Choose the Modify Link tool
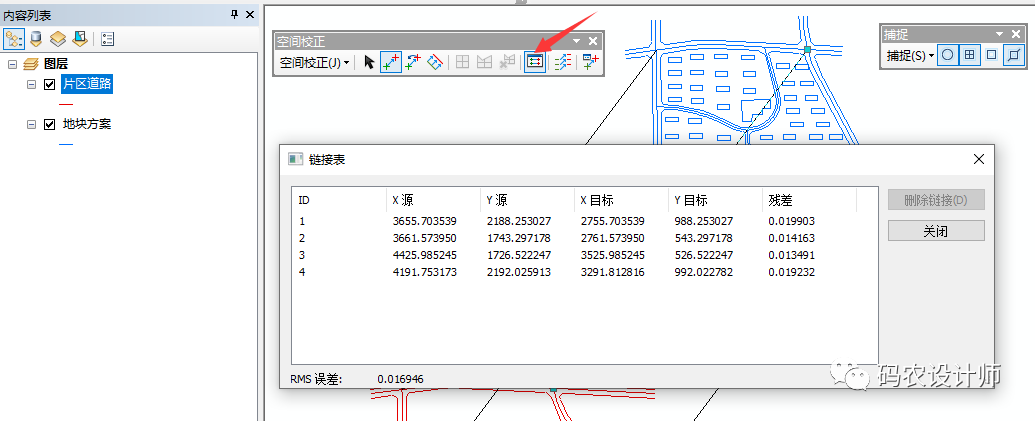 pos(413,62)
